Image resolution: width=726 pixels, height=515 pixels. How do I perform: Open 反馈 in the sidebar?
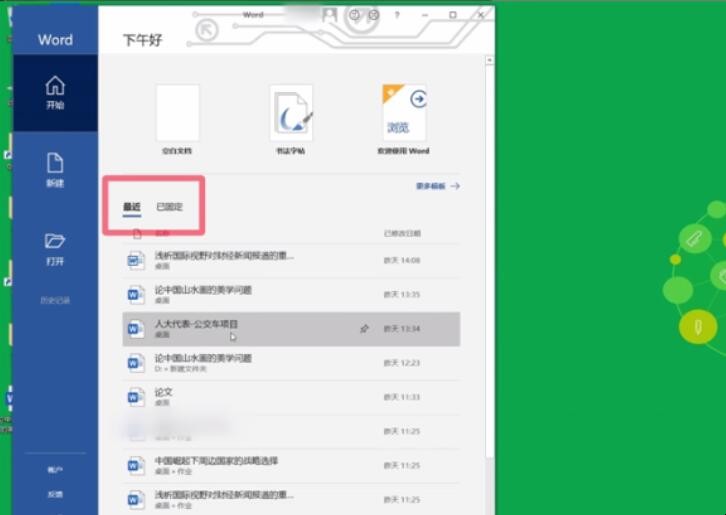pyautogui.click(x=55, y=494)
